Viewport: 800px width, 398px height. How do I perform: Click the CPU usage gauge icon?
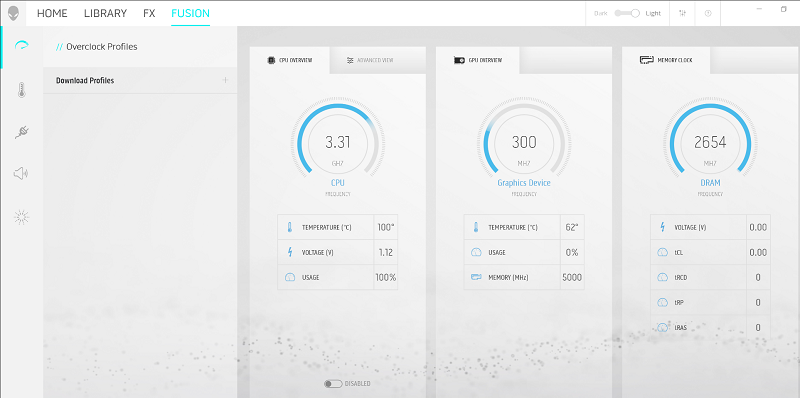pyautogui.click(x=290, y=277)
